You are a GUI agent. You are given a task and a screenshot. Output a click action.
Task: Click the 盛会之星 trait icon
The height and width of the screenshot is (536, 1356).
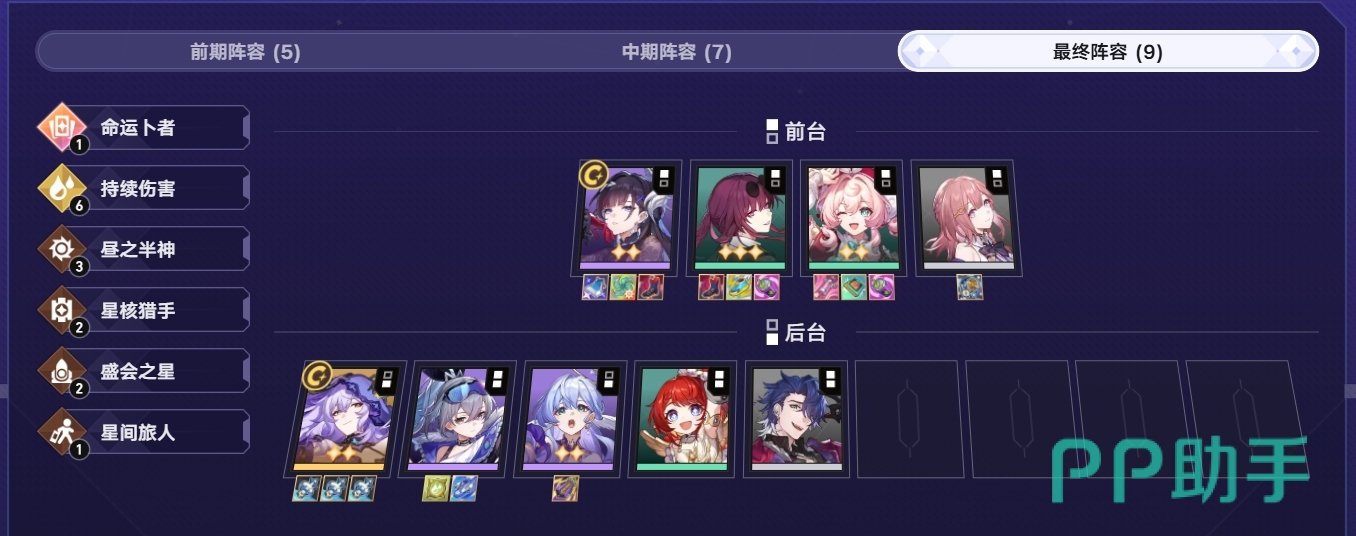tap(64, 372)
